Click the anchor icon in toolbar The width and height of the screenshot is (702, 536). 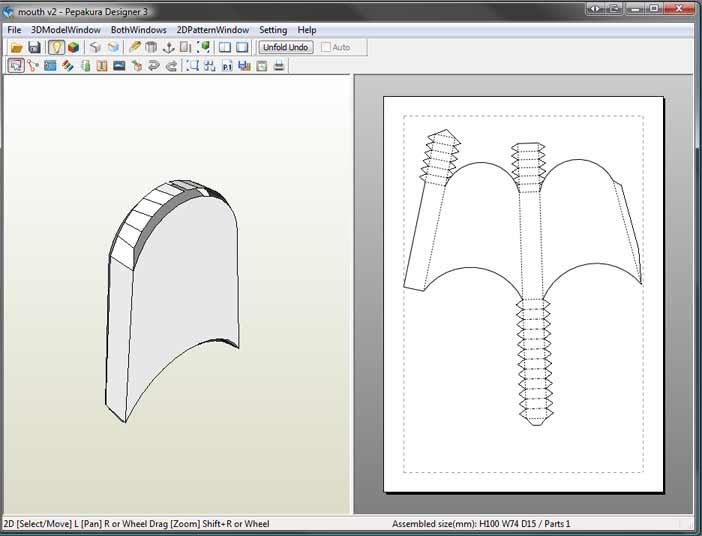168,47
